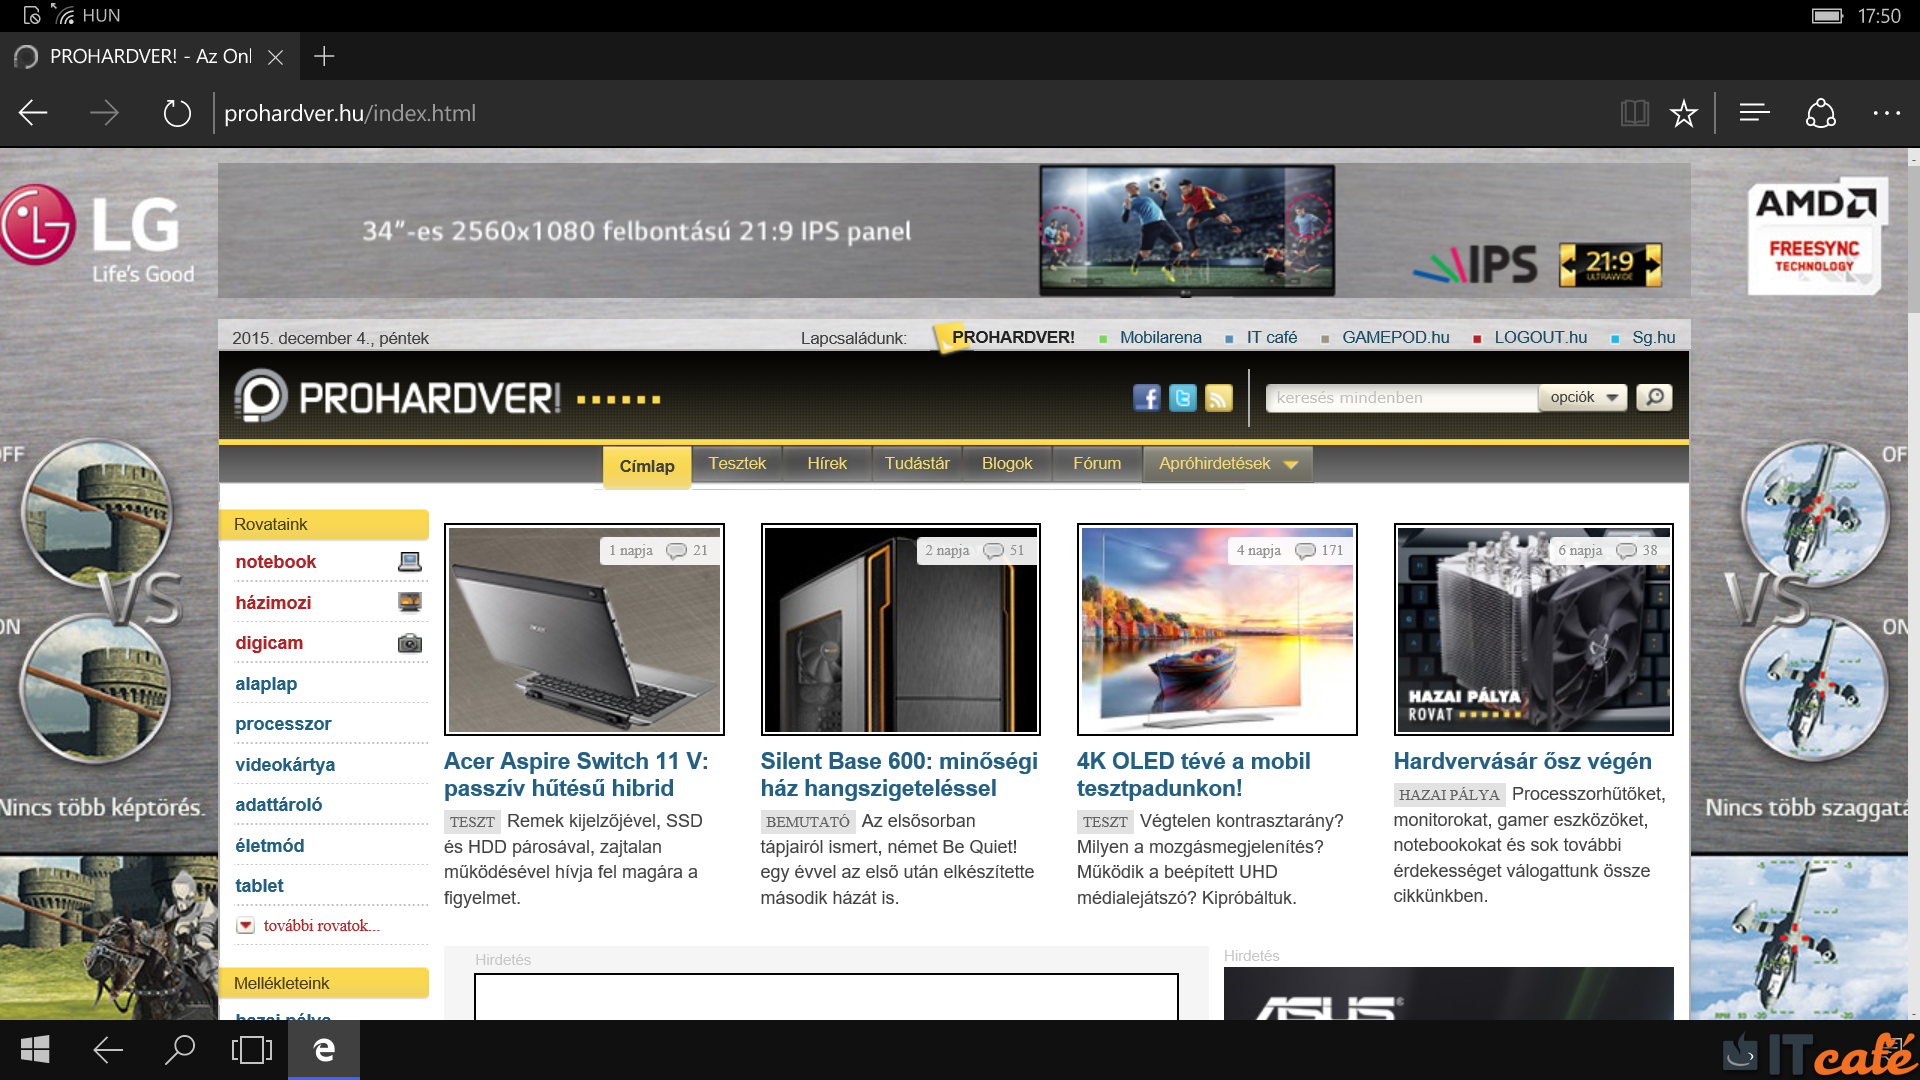Open the 4K OLED TV thumbnail
The image size is (1920, 1080).
(x=1217, y=629)
